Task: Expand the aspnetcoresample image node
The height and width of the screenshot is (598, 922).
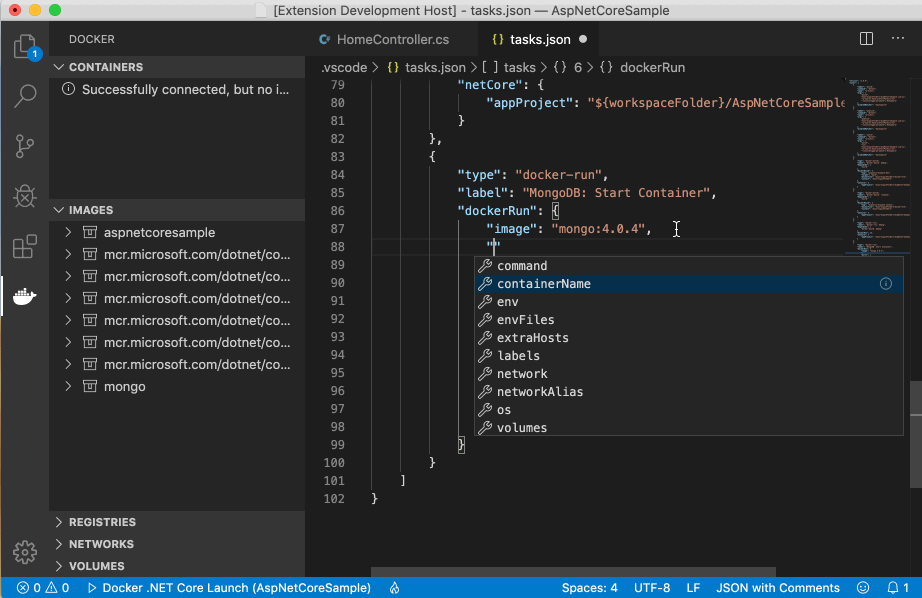Action: 68,232
